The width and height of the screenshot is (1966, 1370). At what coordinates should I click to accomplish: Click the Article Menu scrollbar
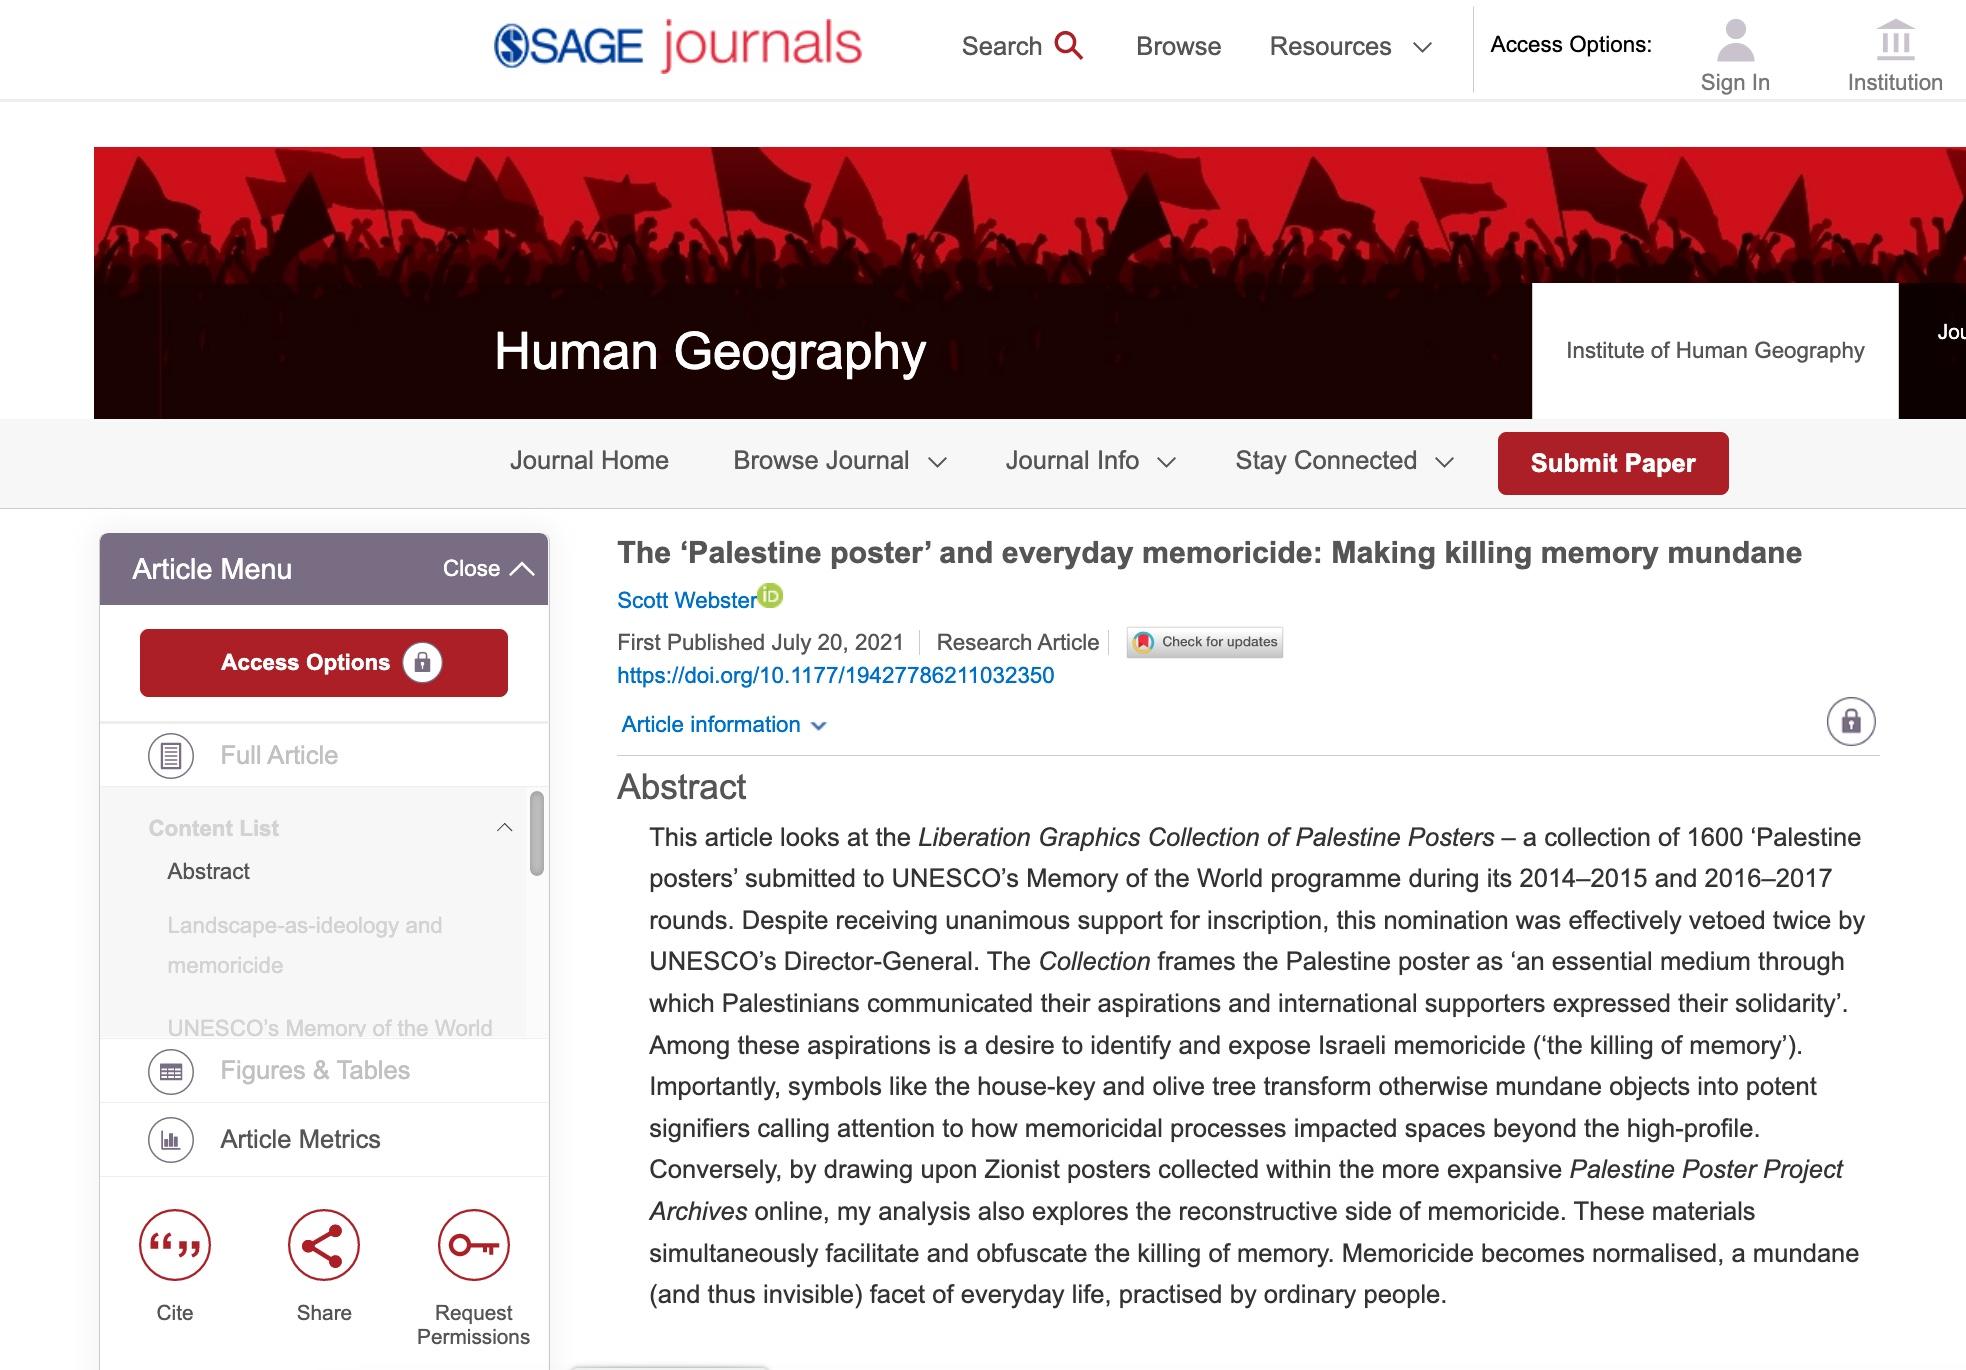click(x=537, y=833)
